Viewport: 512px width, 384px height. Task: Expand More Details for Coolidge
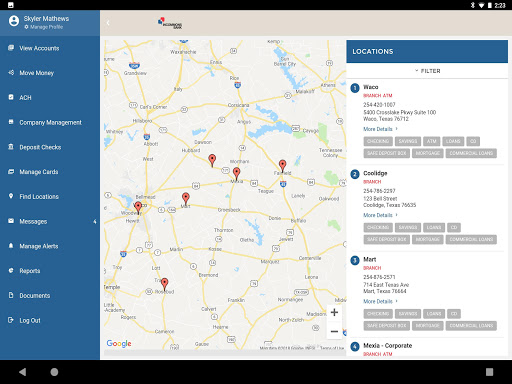point(380,215)
